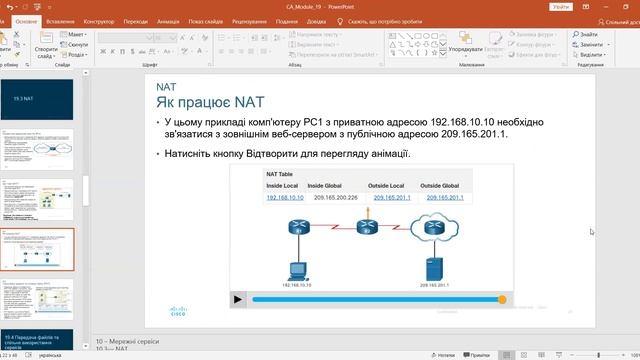This screenshot has width=640, height=360.
Task: Select the dark 19.4 slide thumbnail at the bottom
Action: (x=37, y=340)
